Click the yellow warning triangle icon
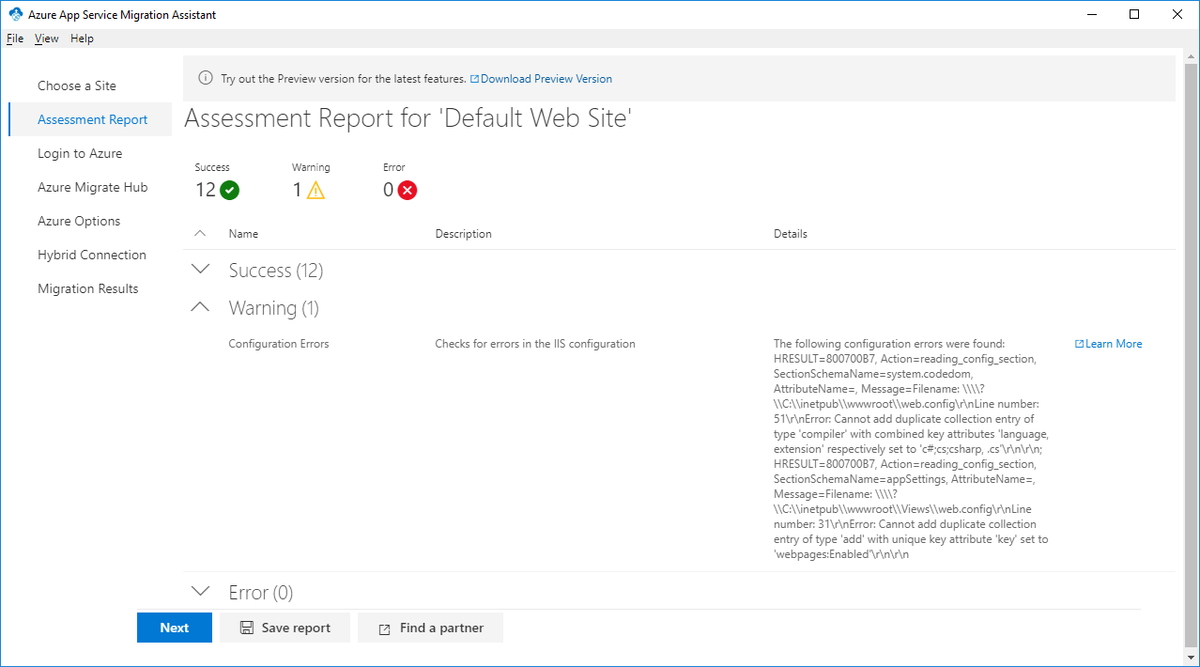 (x=316, y=190)
